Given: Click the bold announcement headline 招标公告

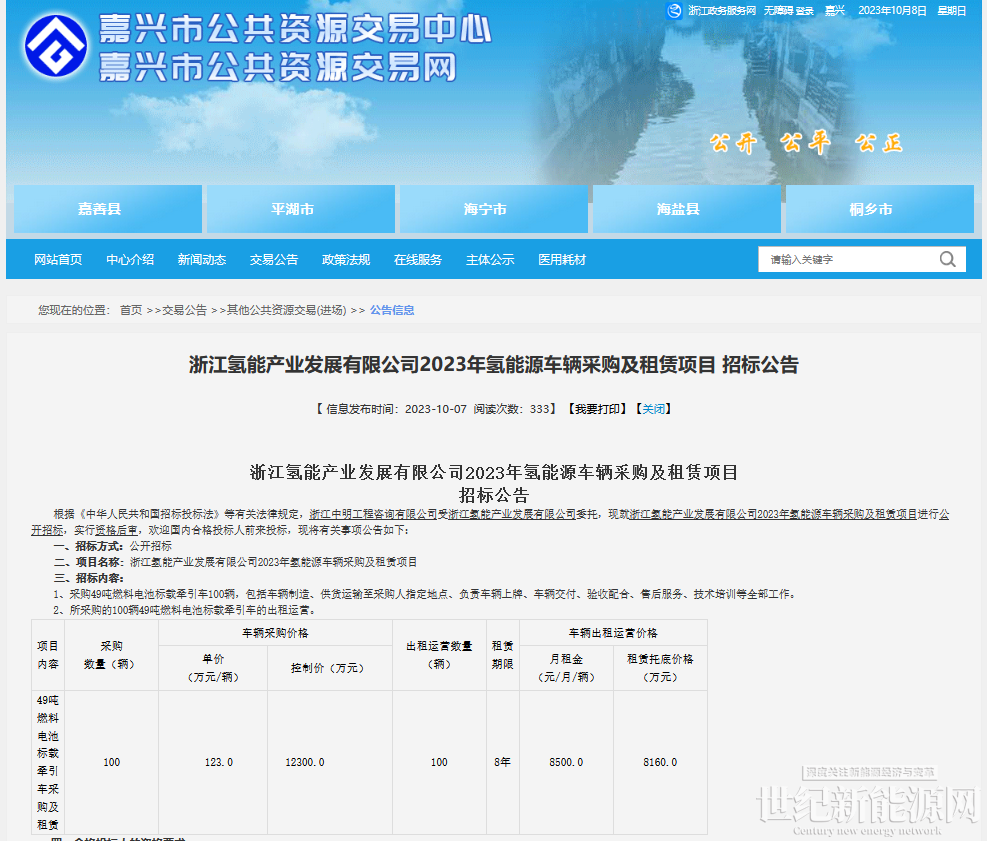Looking at the screenshot, I should pos(494,364).
